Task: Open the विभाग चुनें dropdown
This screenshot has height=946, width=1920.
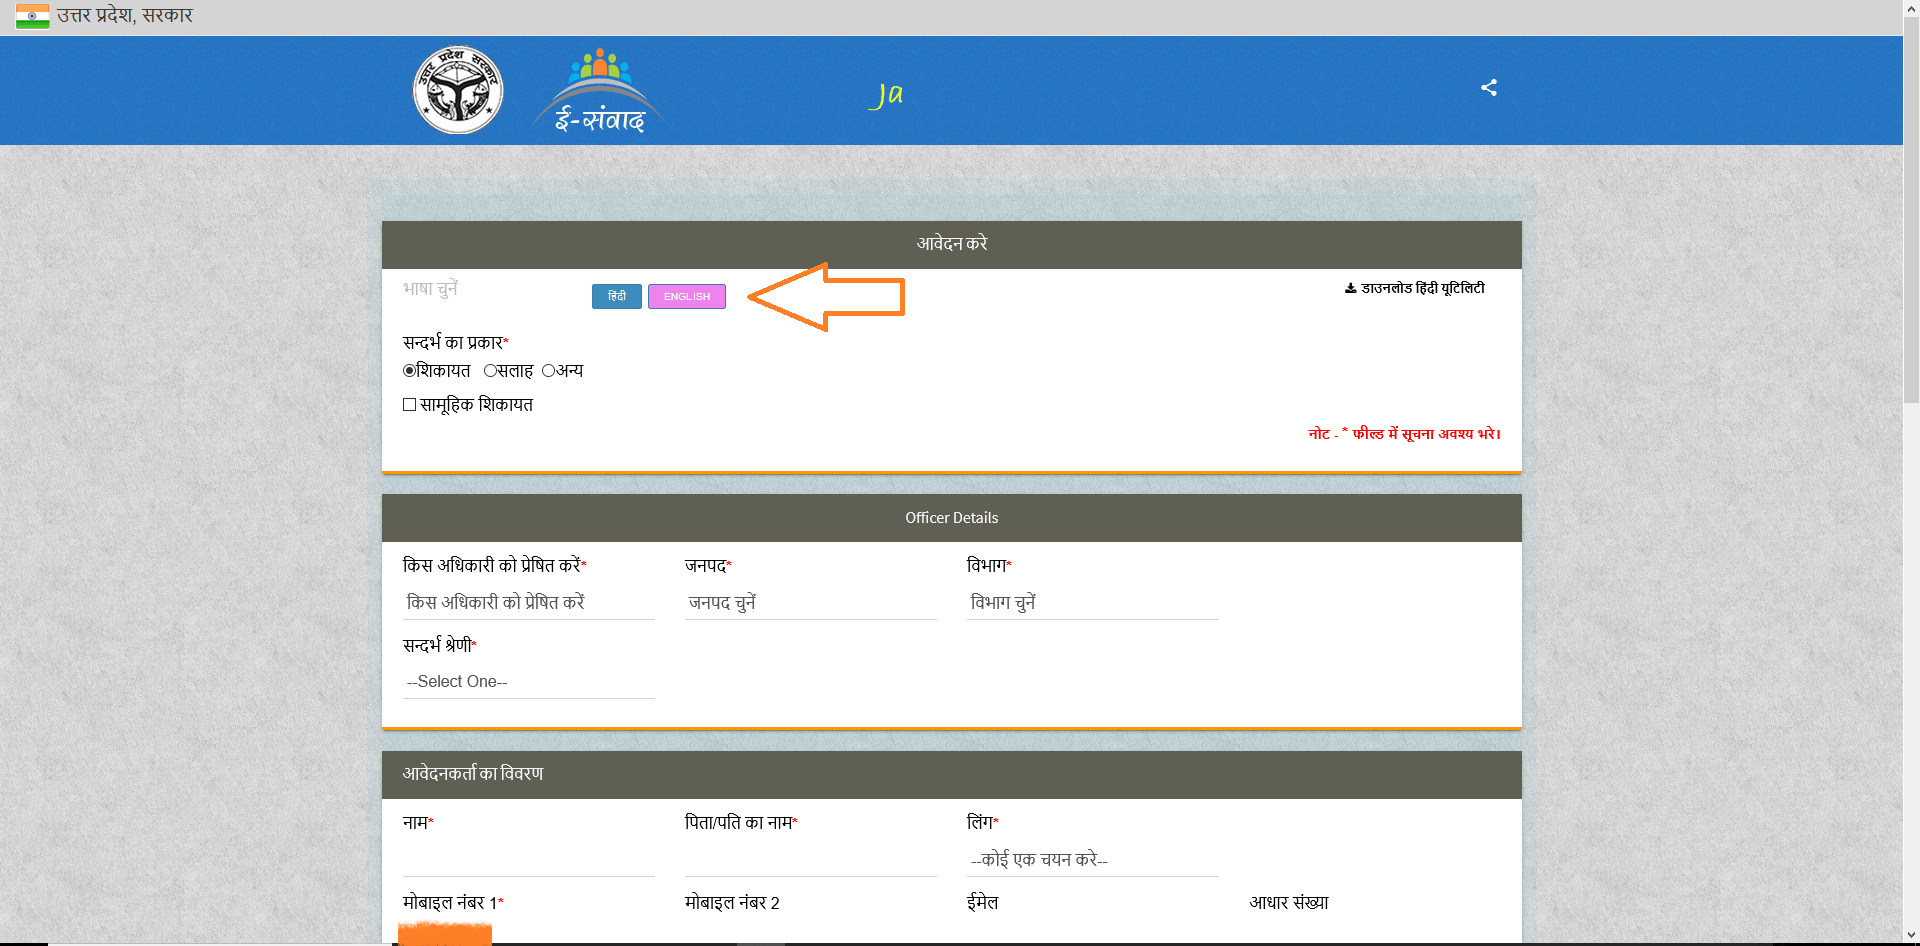Action: 1092,602
